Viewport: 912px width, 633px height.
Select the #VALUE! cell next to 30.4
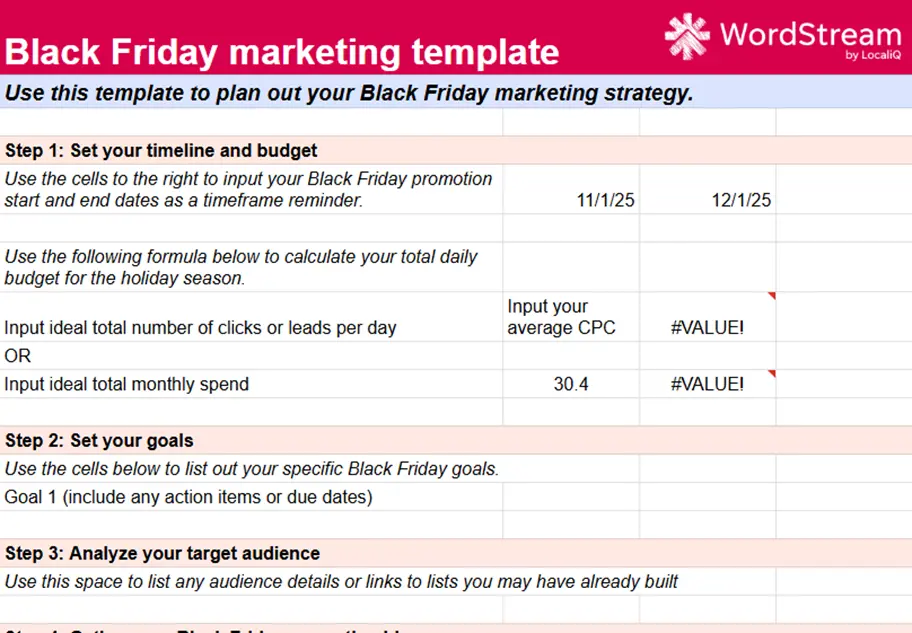click(x=707, y=384)
